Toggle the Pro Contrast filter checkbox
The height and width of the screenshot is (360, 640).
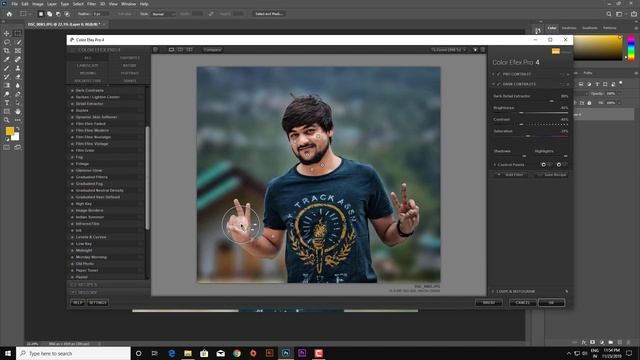tap(498, 74)
